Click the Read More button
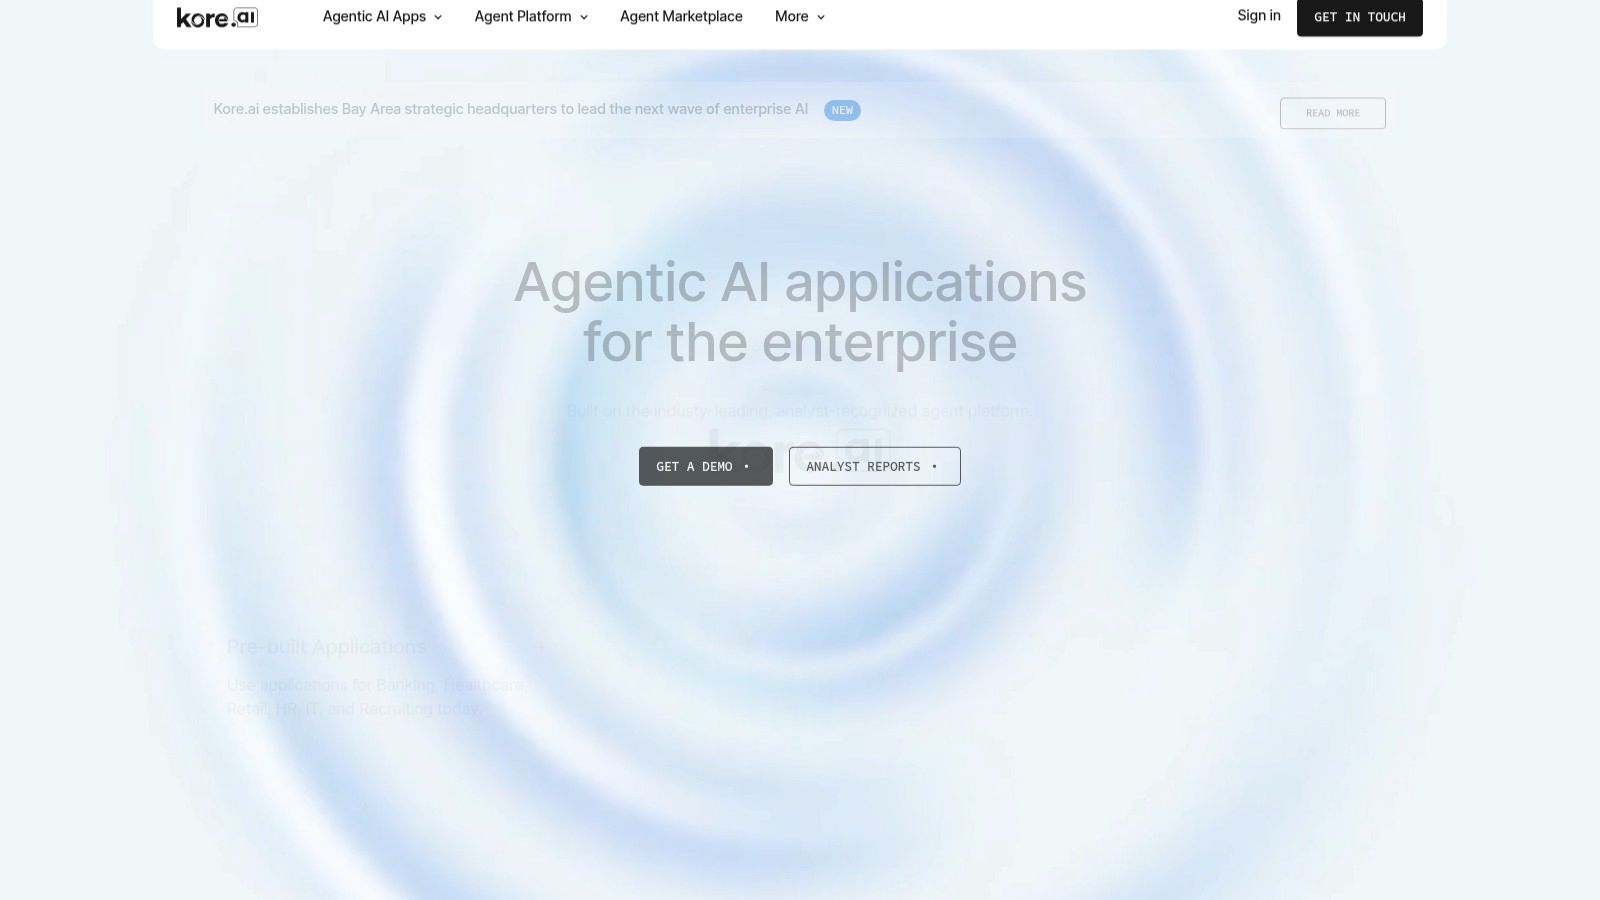Viewport: 1600px width, 900px height. coord(1332,113)
